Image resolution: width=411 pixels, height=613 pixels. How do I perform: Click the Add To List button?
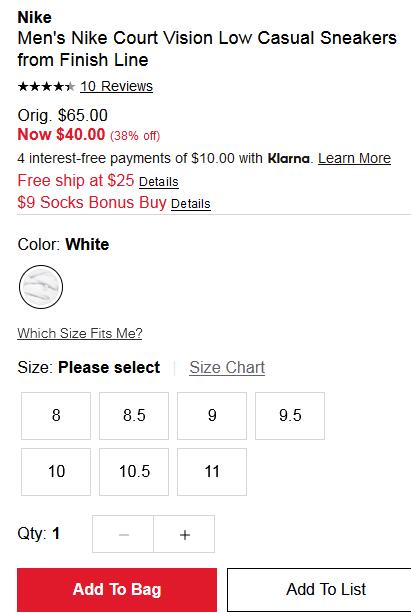tap(319, 590)
